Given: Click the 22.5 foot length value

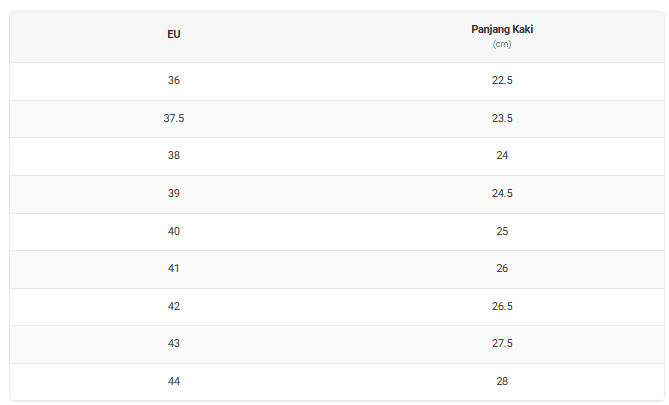Looking at the screenshot, I should pos(502,81).
